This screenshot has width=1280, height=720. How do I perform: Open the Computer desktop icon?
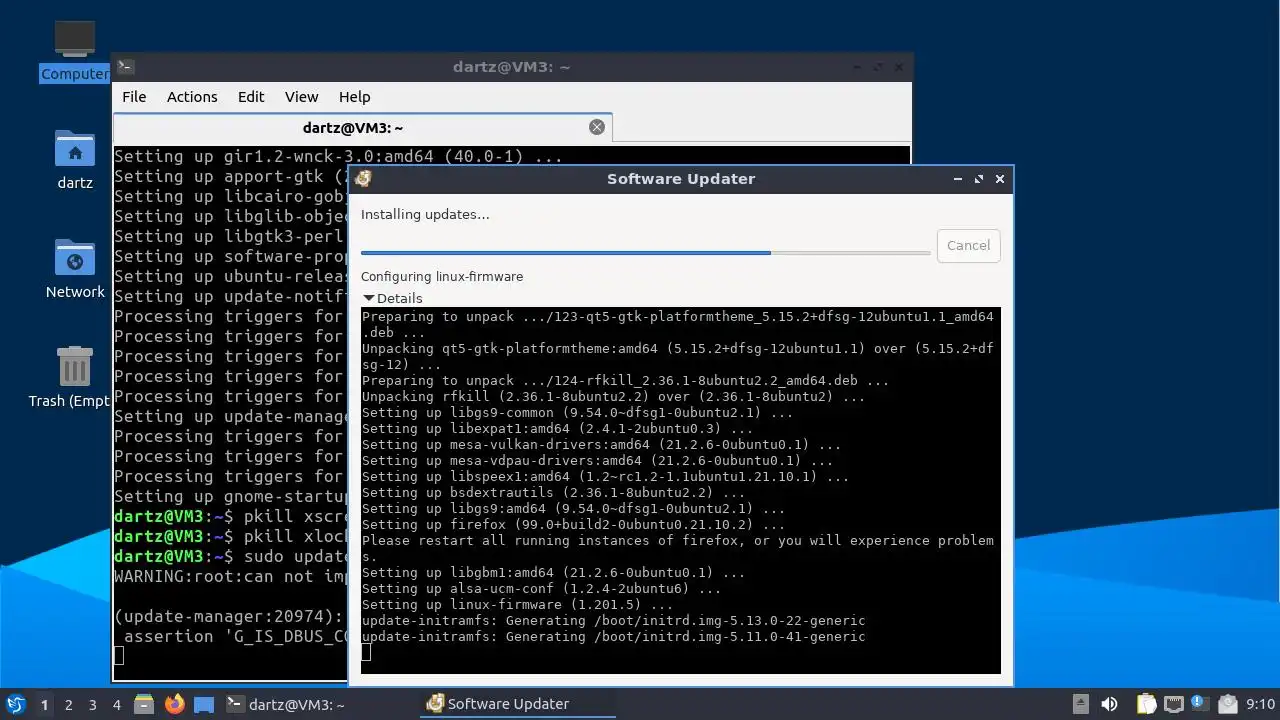pyautogui.click(x=74, y=50)
